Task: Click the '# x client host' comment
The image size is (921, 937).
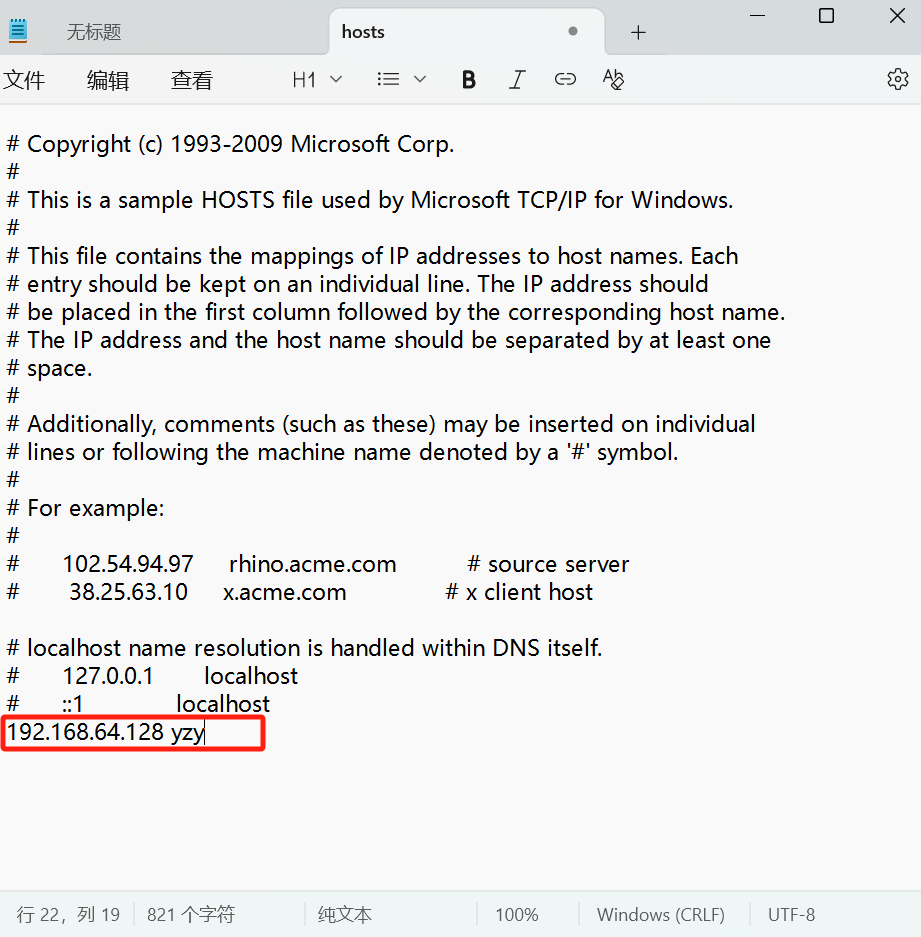Action: point(519,592)
